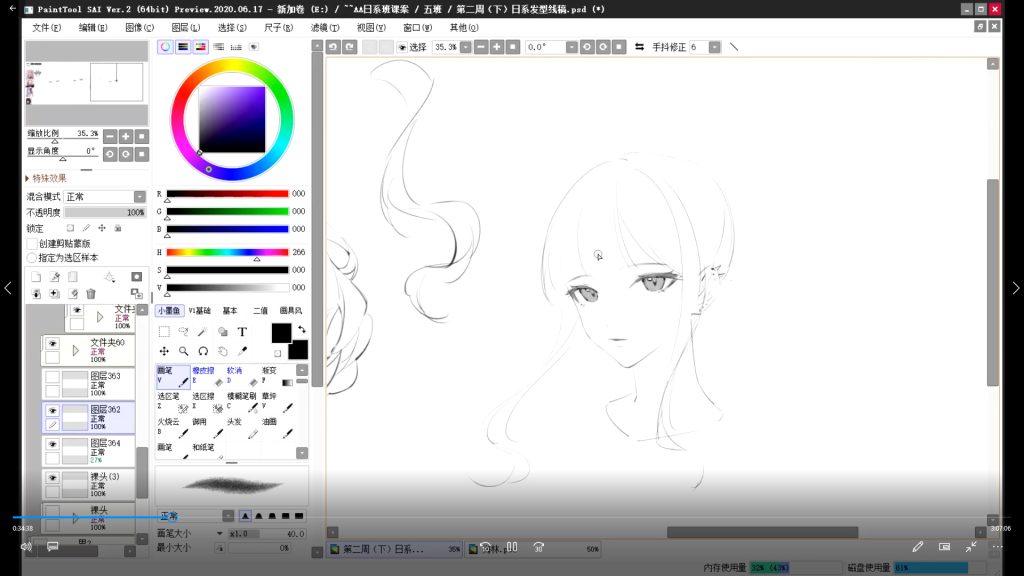Screen dimensions: 1024x576
Task: Click the undo arrow in the toolbar
Action: (x=333, y=47)
